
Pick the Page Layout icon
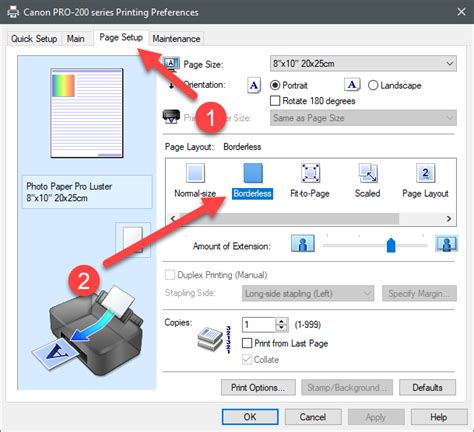coord(425,173)
